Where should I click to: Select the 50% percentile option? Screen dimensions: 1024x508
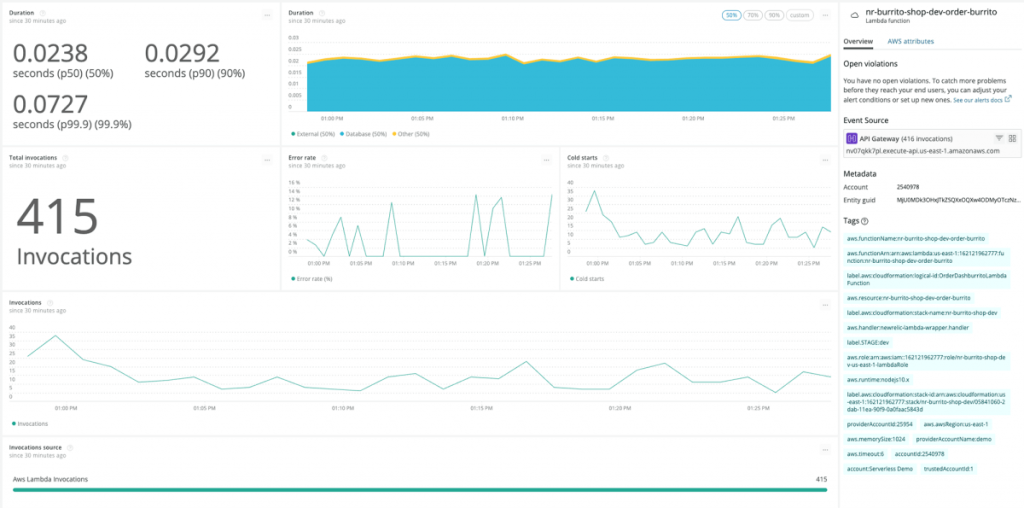[732, 15]
